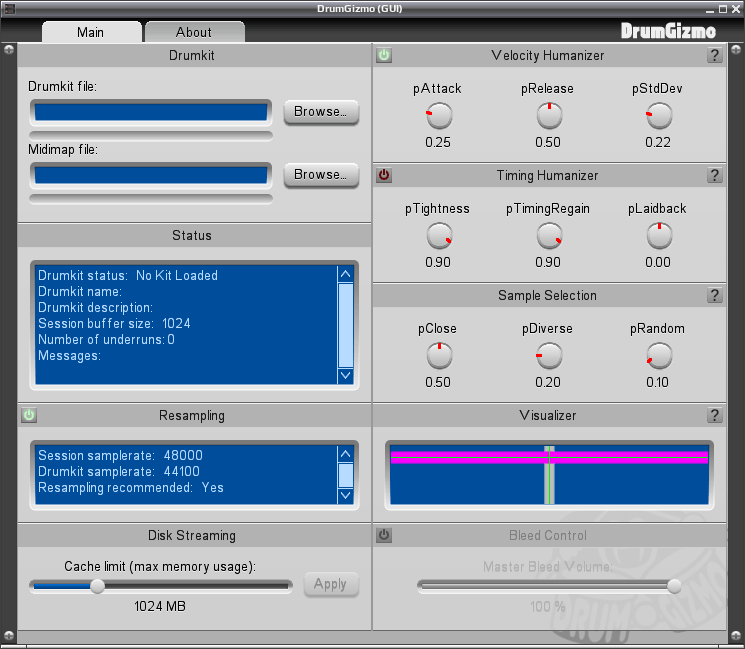This screenshot has width=745, height=649.
Task: Click the Resampling box scrollbar thumb
Action: coord(345,475)
